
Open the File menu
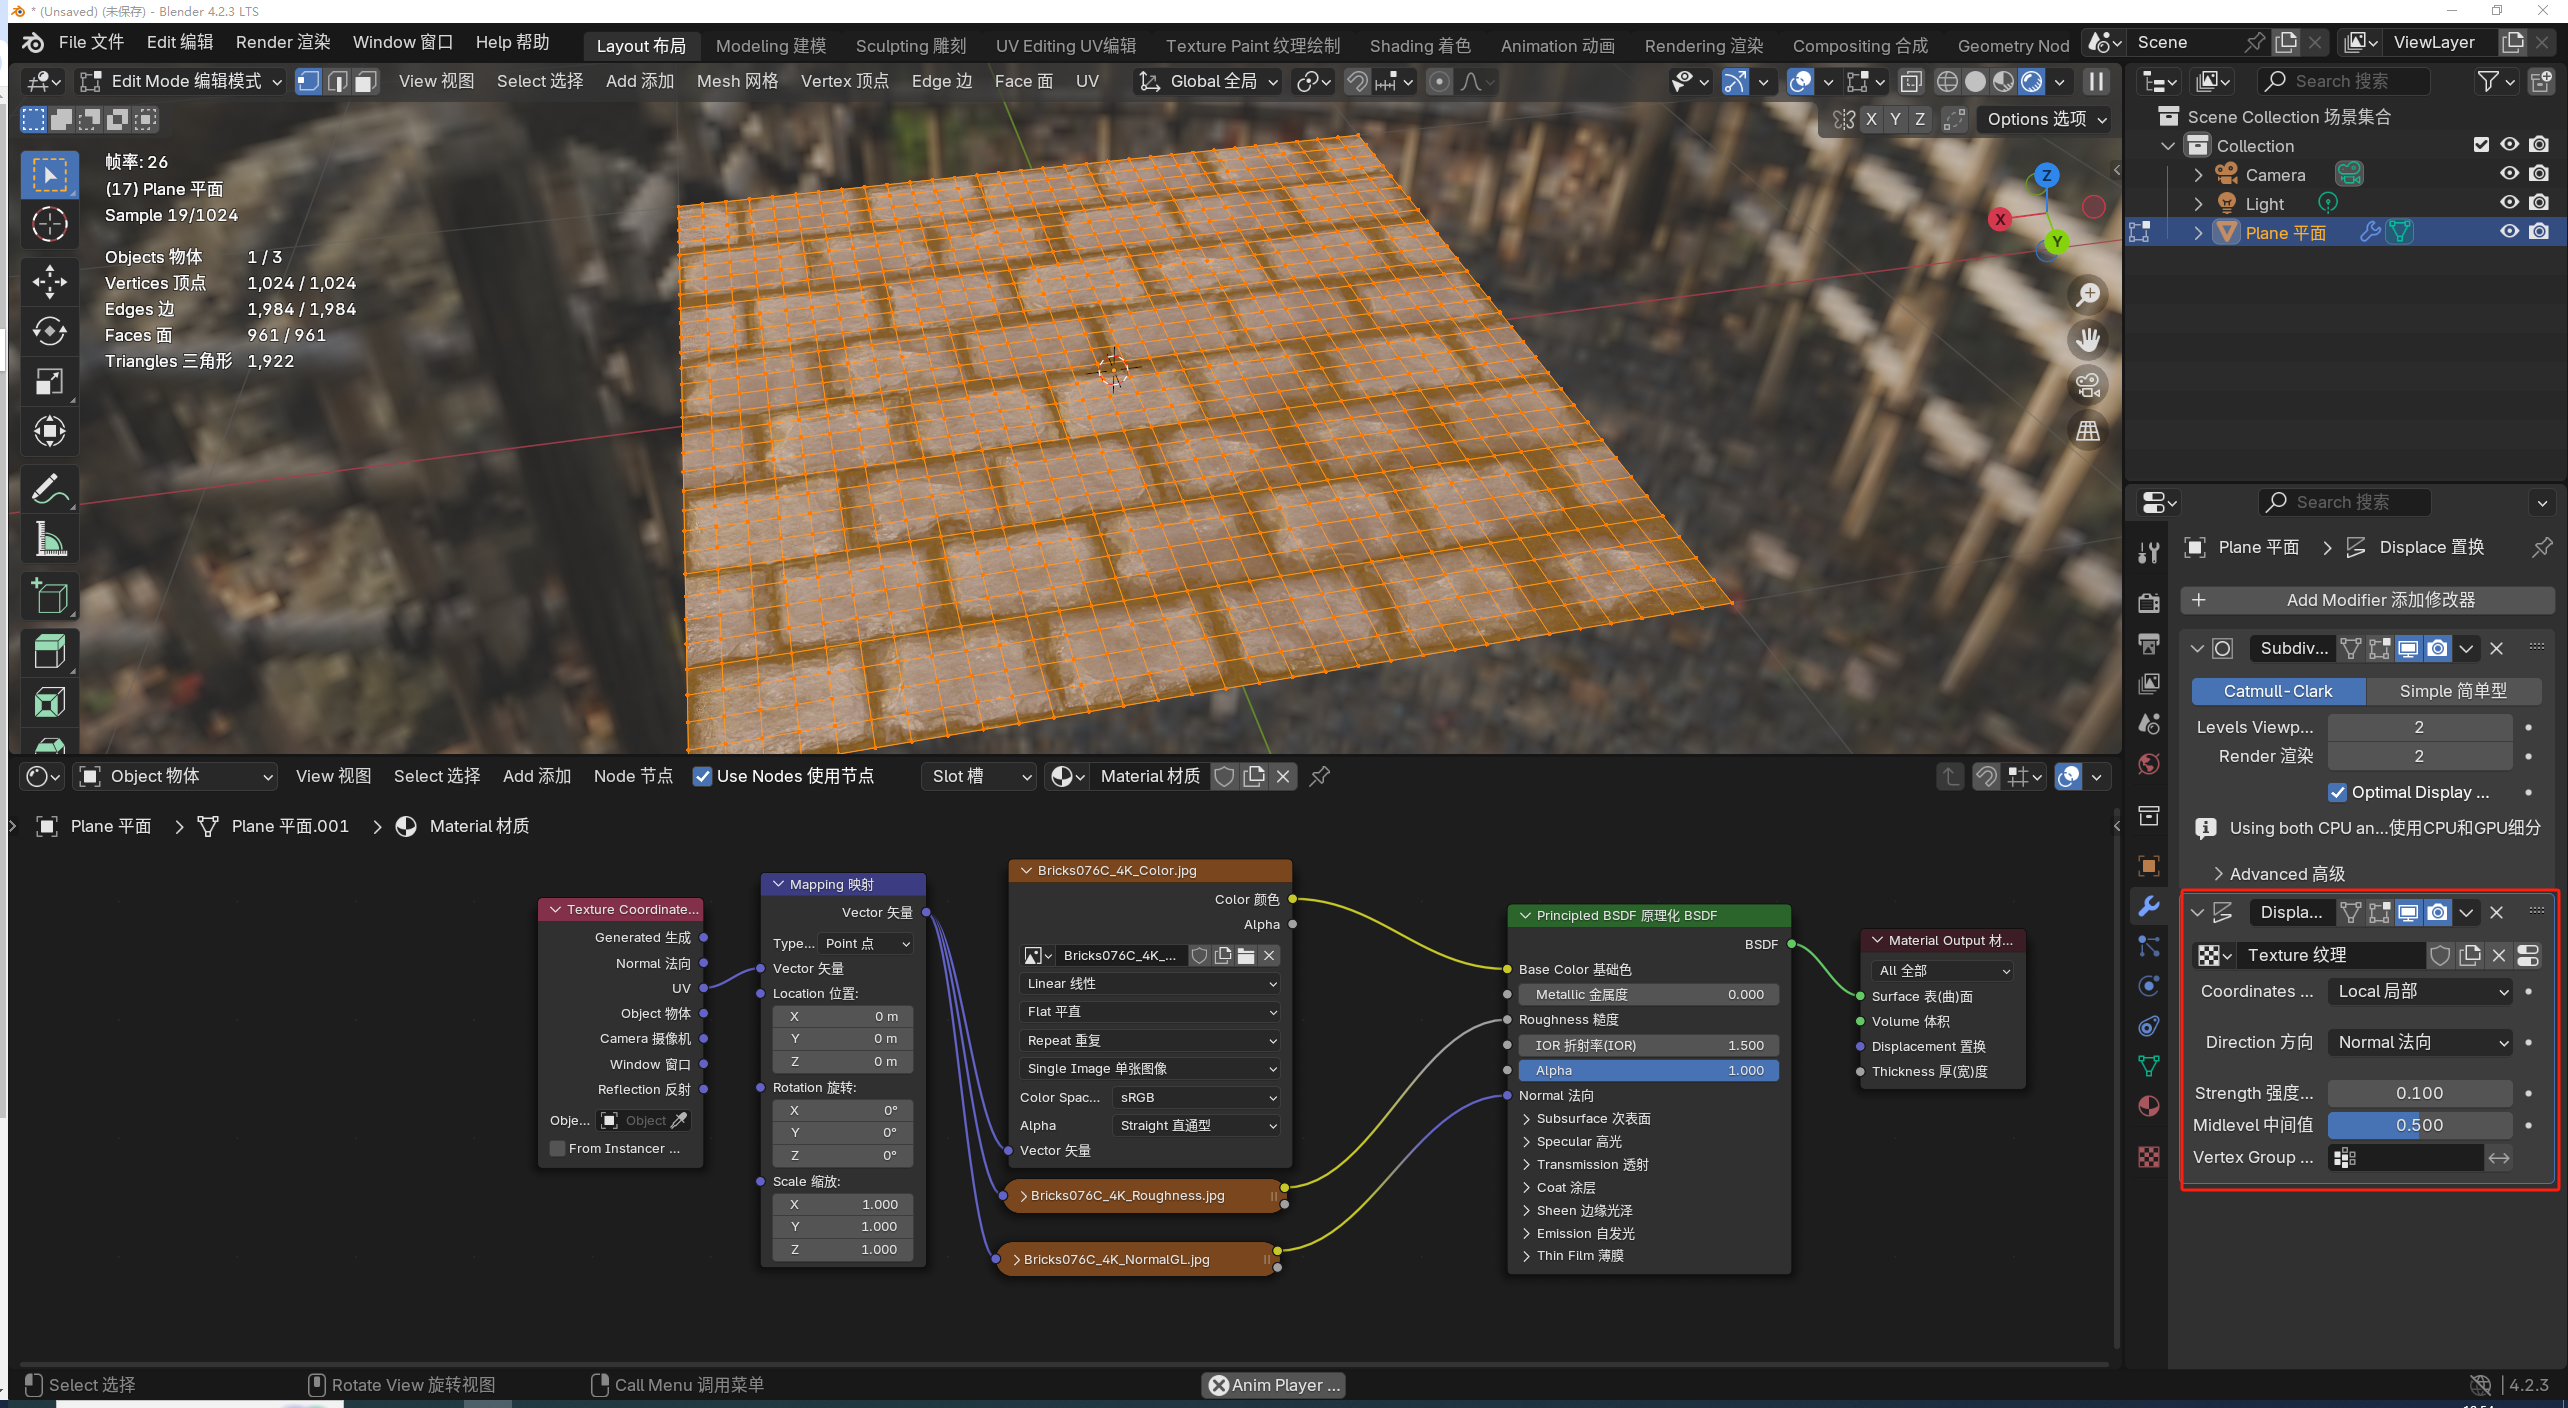click(x=91, y=42)
